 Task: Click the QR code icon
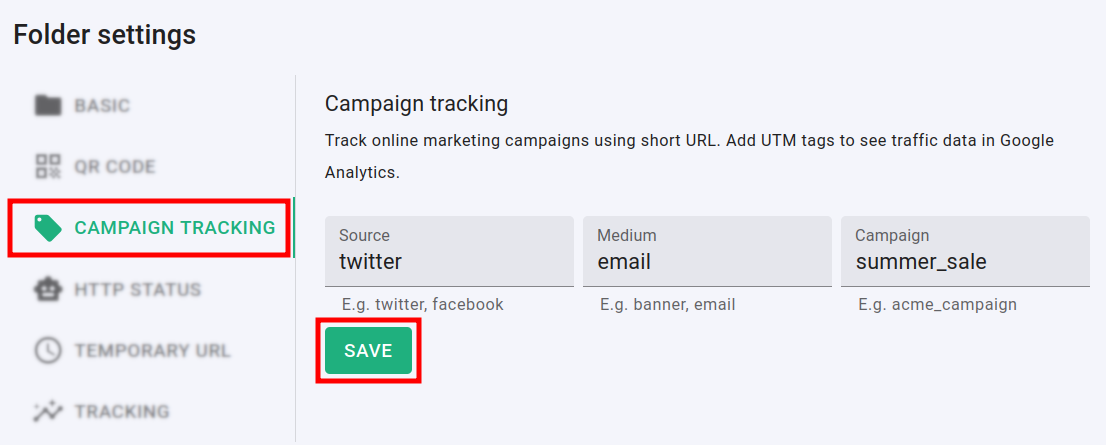pos(48,166)
